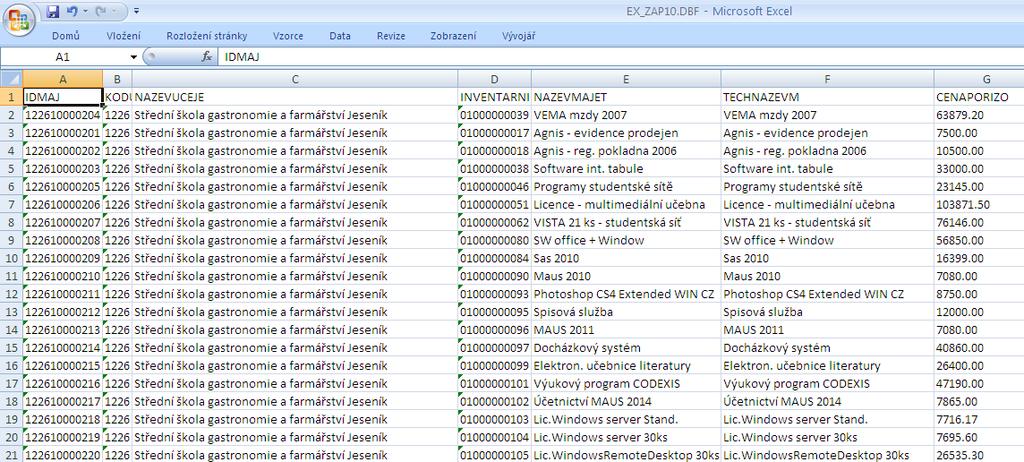1024x462 pixels.
Task: Open the Undo history dropdown arrow
Action: [84, 11]
